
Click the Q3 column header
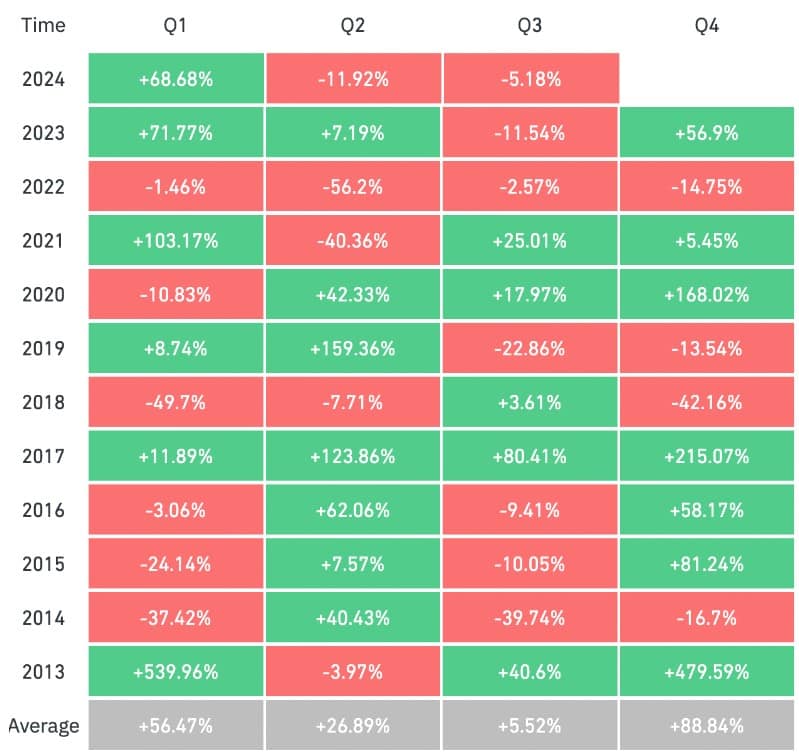click(530, 25)
